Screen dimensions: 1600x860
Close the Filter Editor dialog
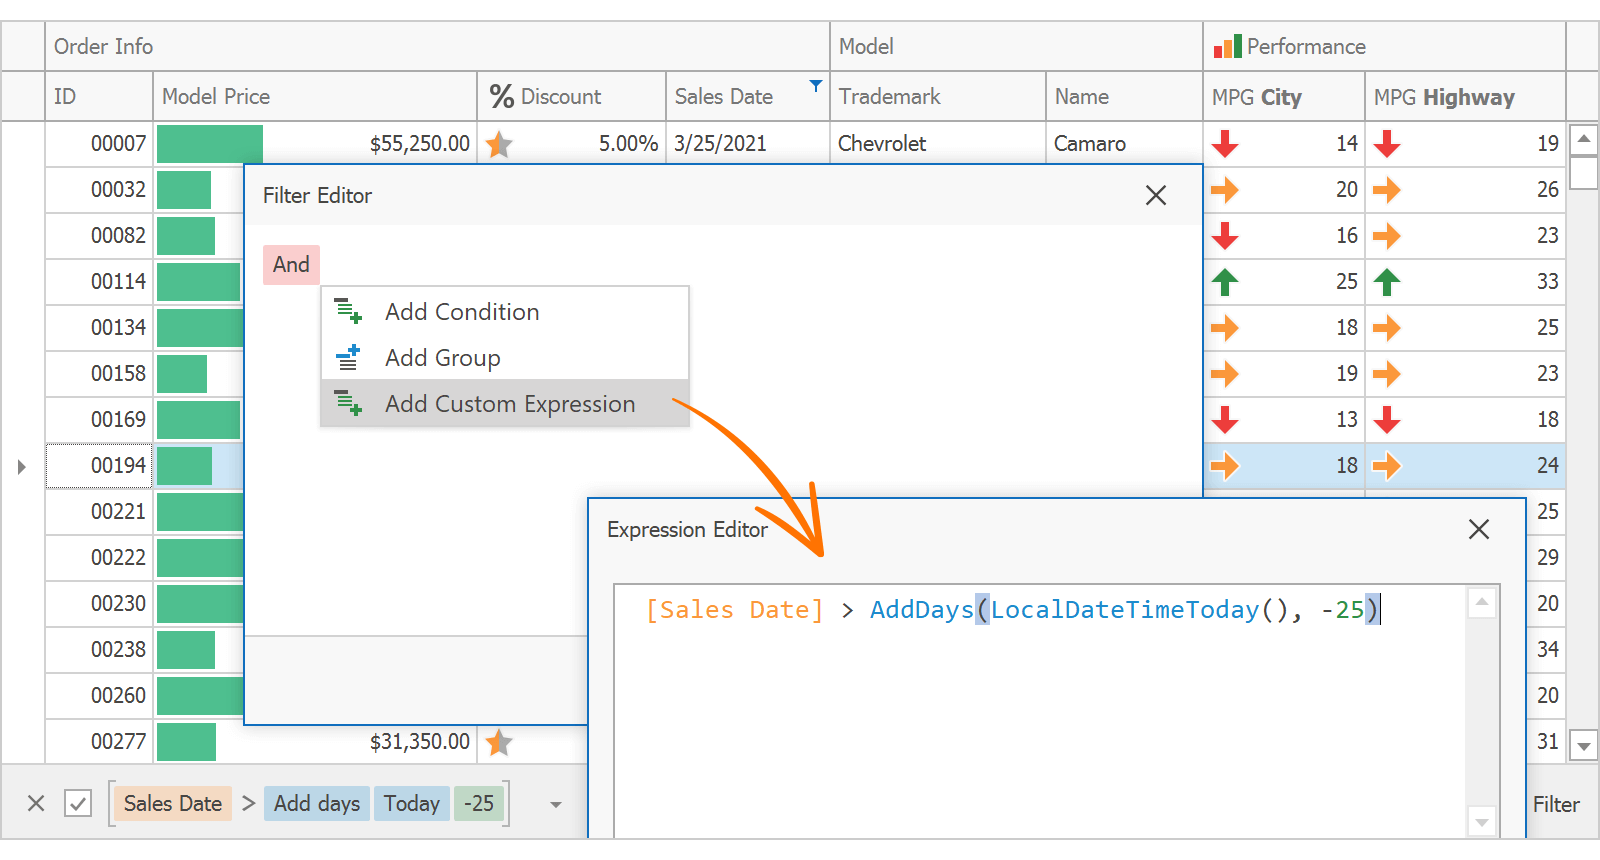click(1156, 195)
